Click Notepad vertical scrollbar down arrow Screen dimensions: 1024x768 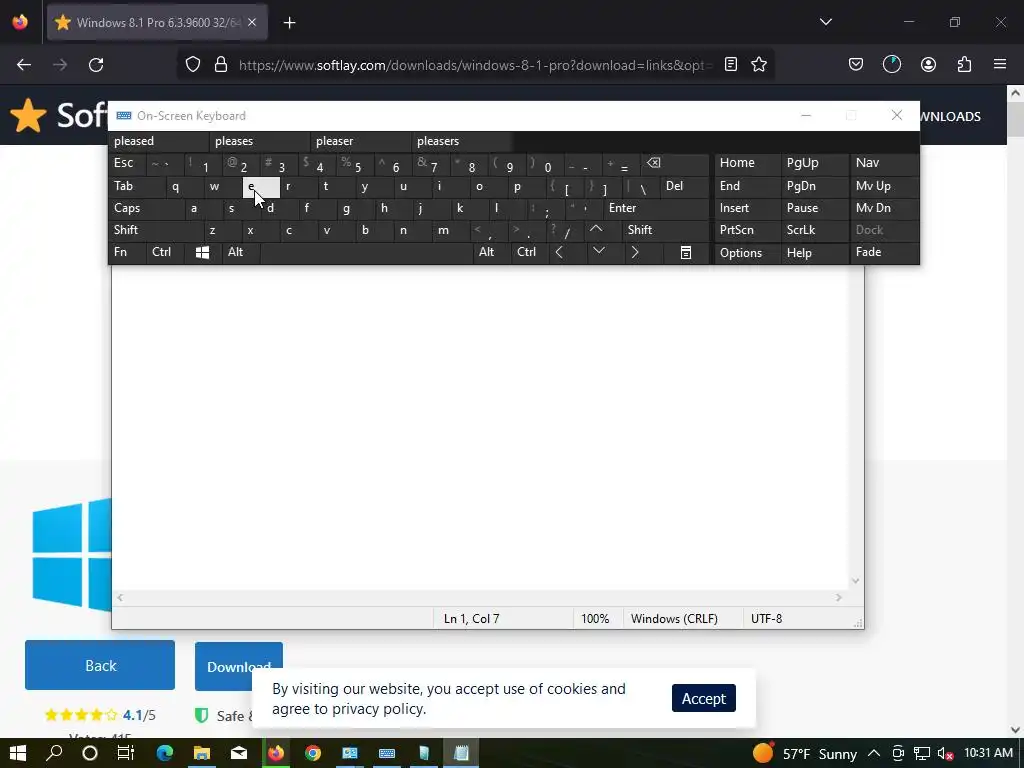856,581
